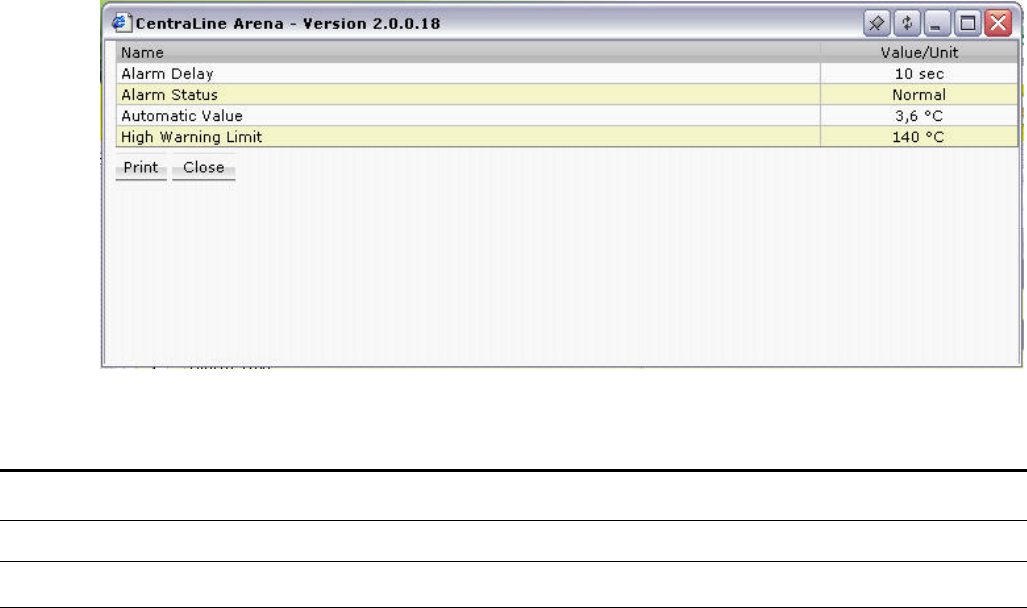Click the CentraLine Arena window title text

coord(288,24)
